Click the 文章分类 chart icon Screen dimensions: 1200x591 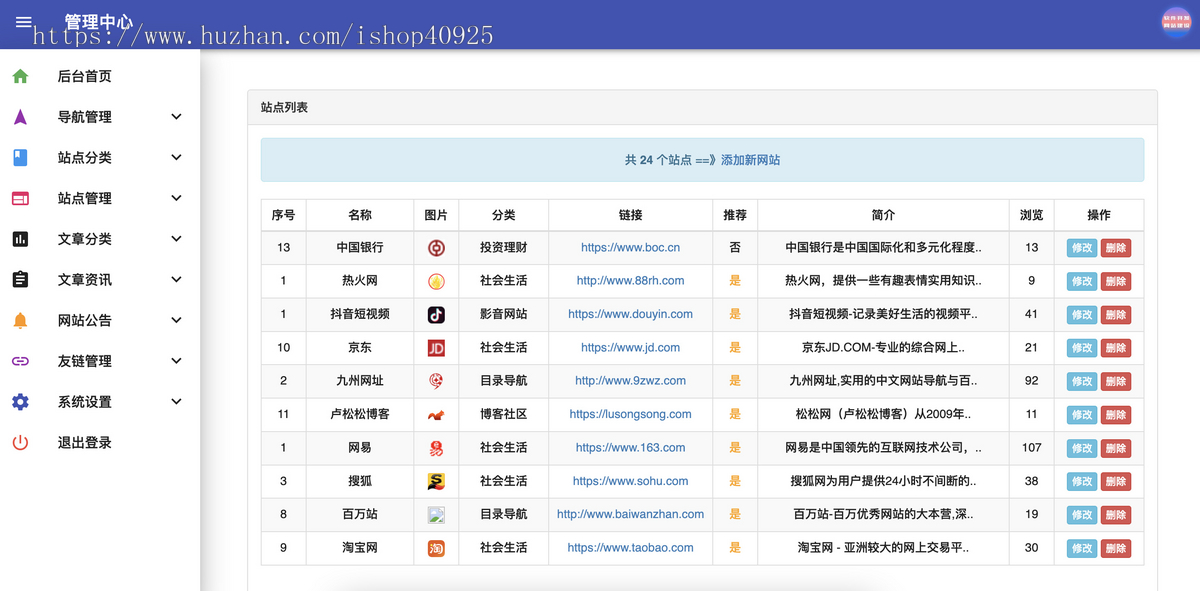(20, 239)
